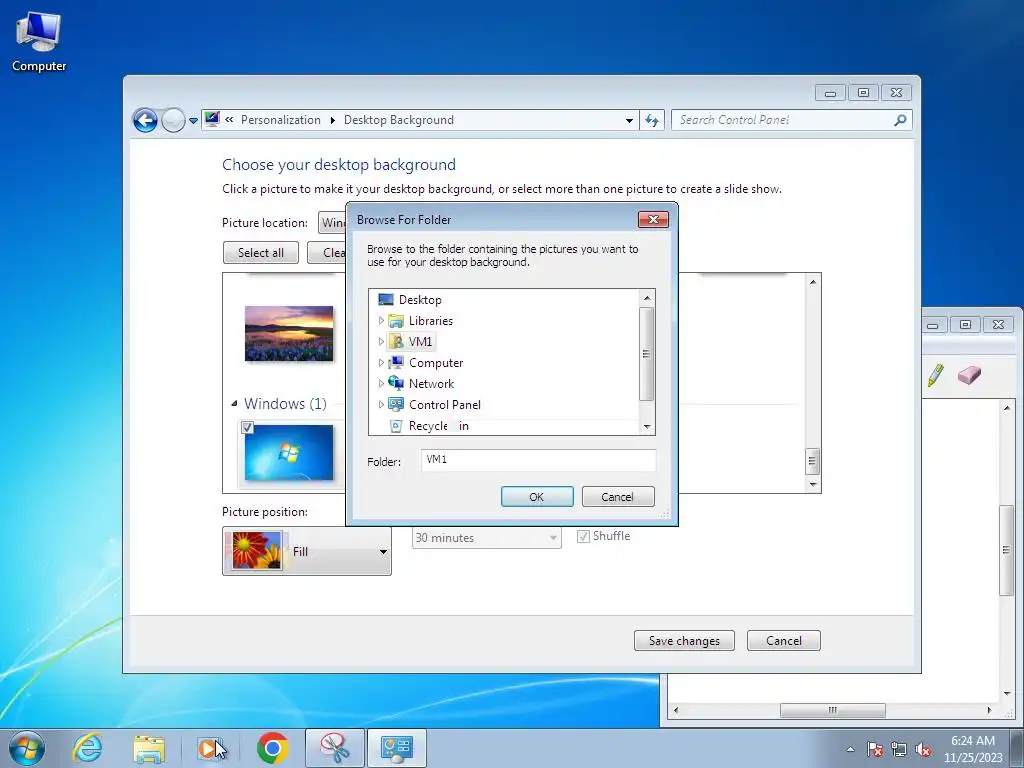The height and width of the screenshot is (768, 1024).
Task: Collapse the Windows (1) group
Action: tap(234, 404)
